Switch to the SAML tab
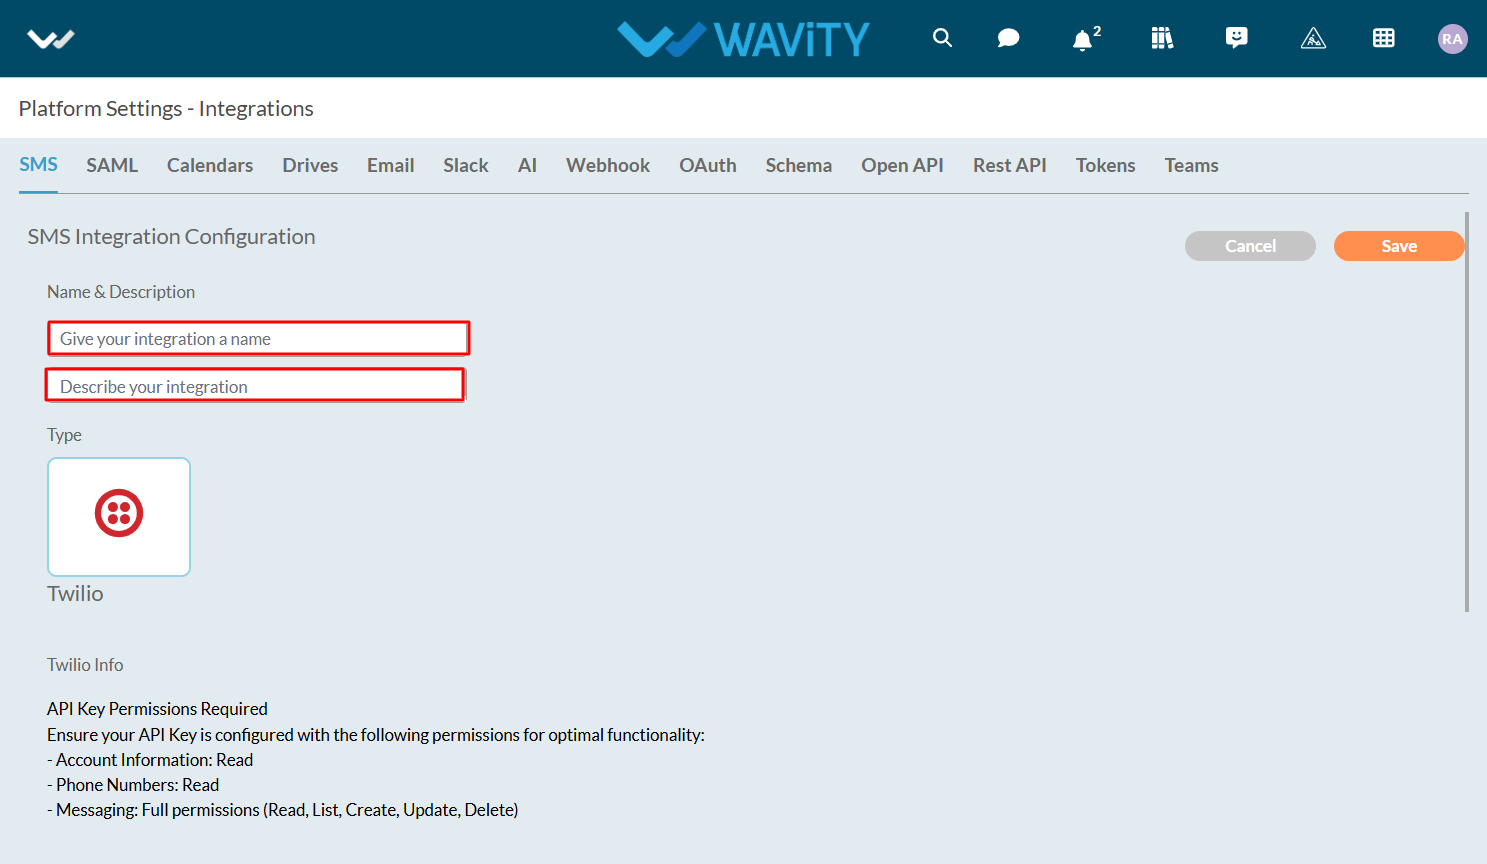Viewport: 1487px width, 864px height. [x=112, y=165]
